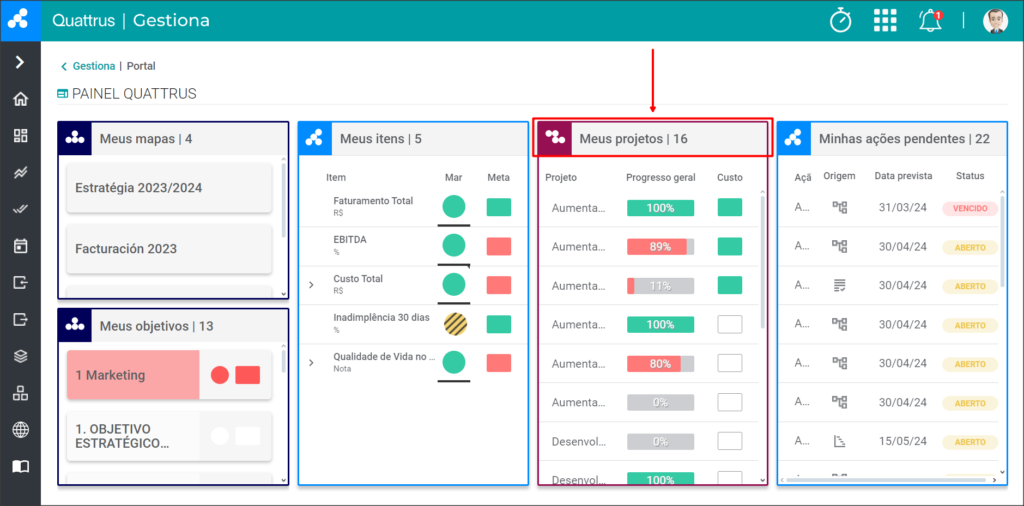This screenshot has width=1024, height=506.
Task: Open the 1 Marketing objective card
Action: [x=169, y=375]
